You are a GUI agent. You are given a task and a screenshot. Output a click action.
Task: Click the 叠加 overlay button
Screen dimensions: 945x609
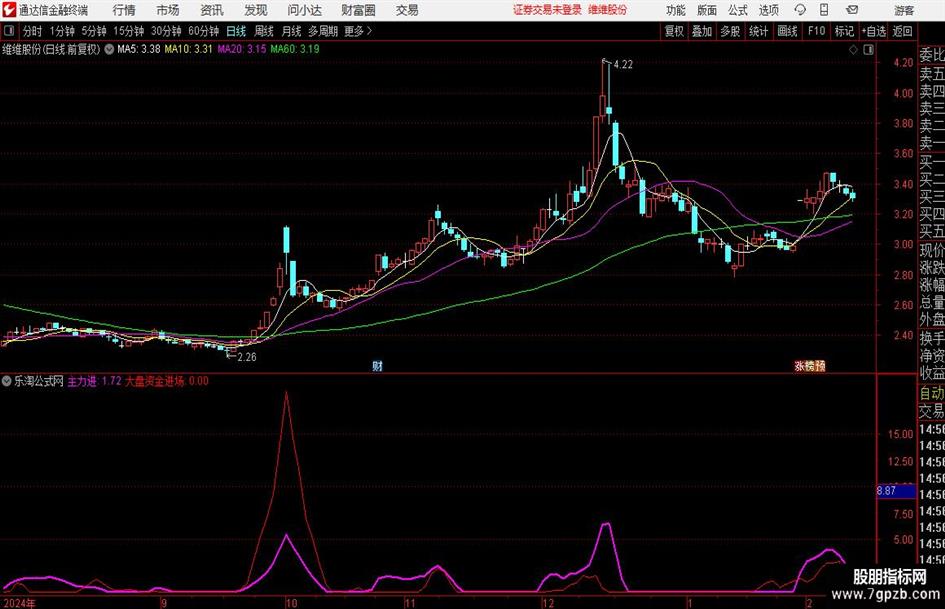click(702, 31)
